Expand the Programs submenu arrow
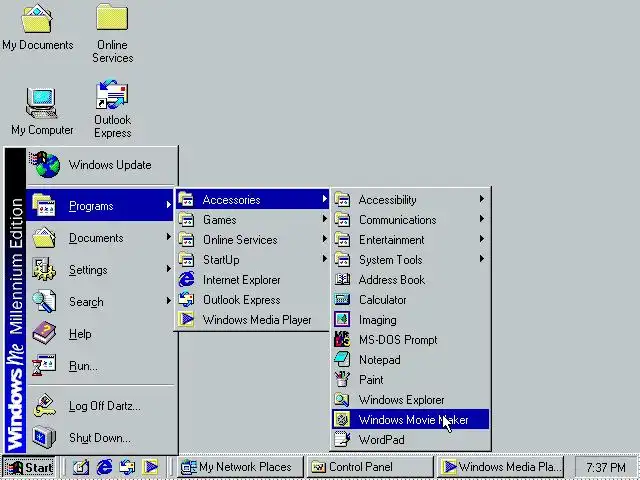The height and width of the screenshot is (480, 640). coord(169,205)
